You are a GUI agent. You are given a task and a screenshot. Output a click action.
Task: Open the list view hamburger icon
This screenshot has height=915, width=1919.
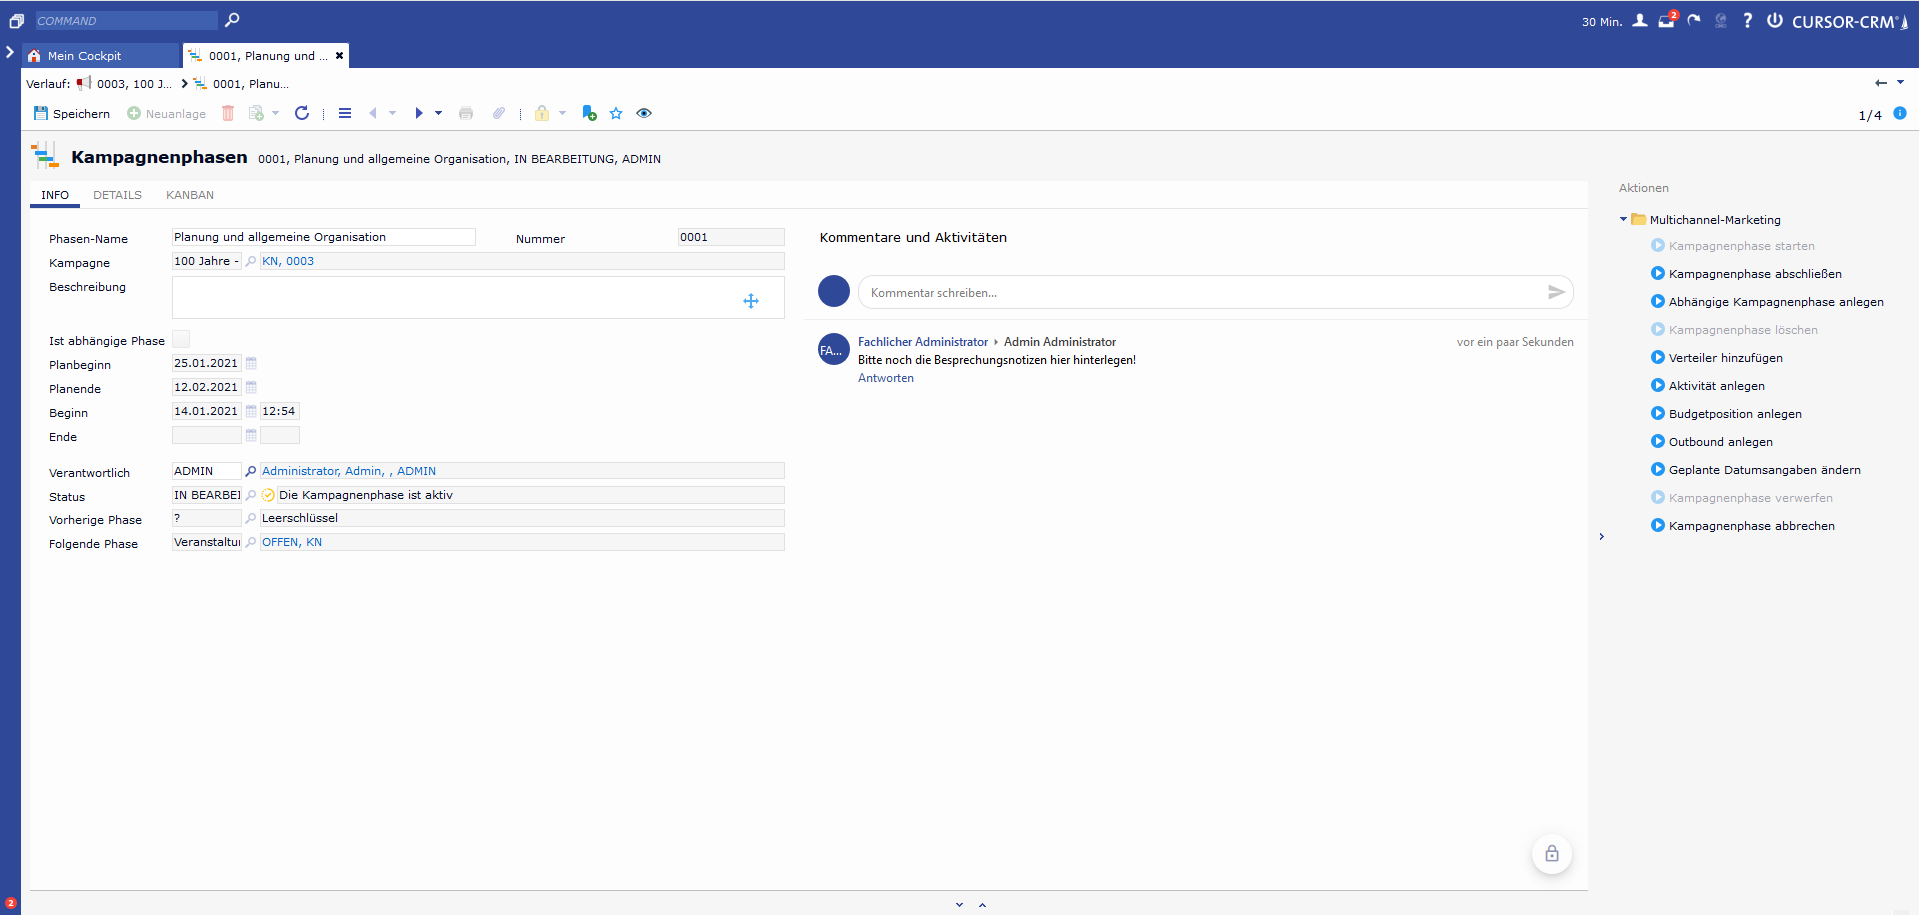[x=345, y=114]
